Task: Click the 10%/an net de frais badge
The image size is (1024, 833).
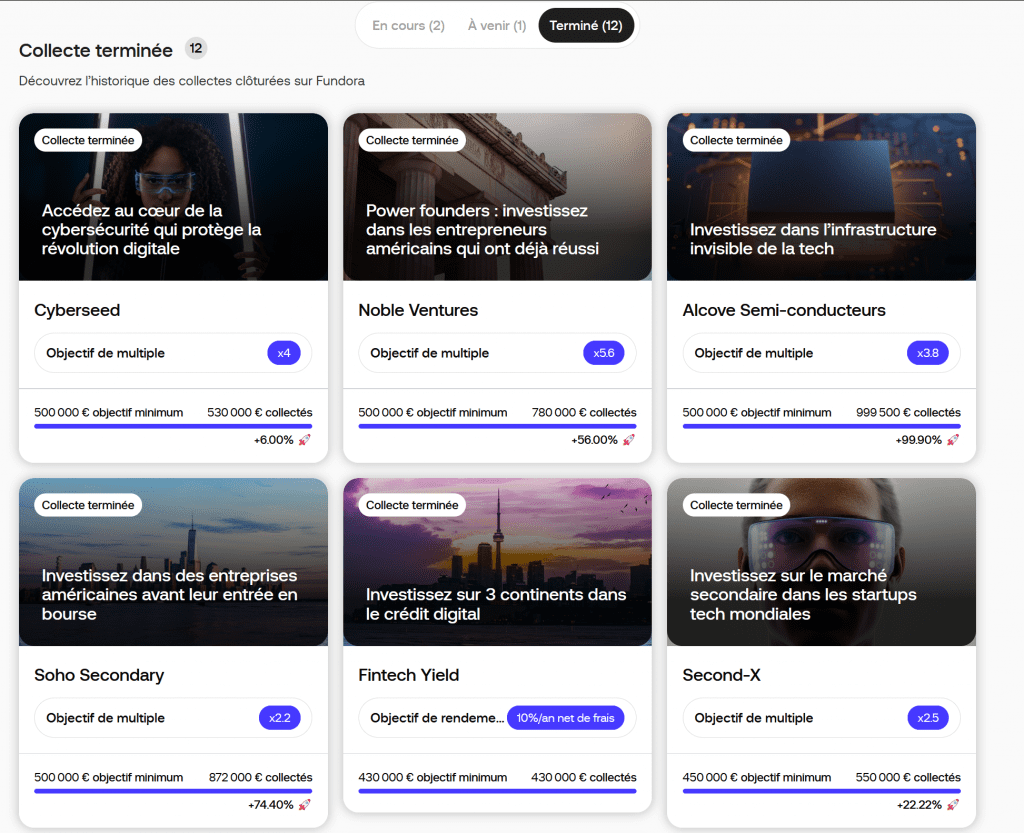Action: coord(565,718)
